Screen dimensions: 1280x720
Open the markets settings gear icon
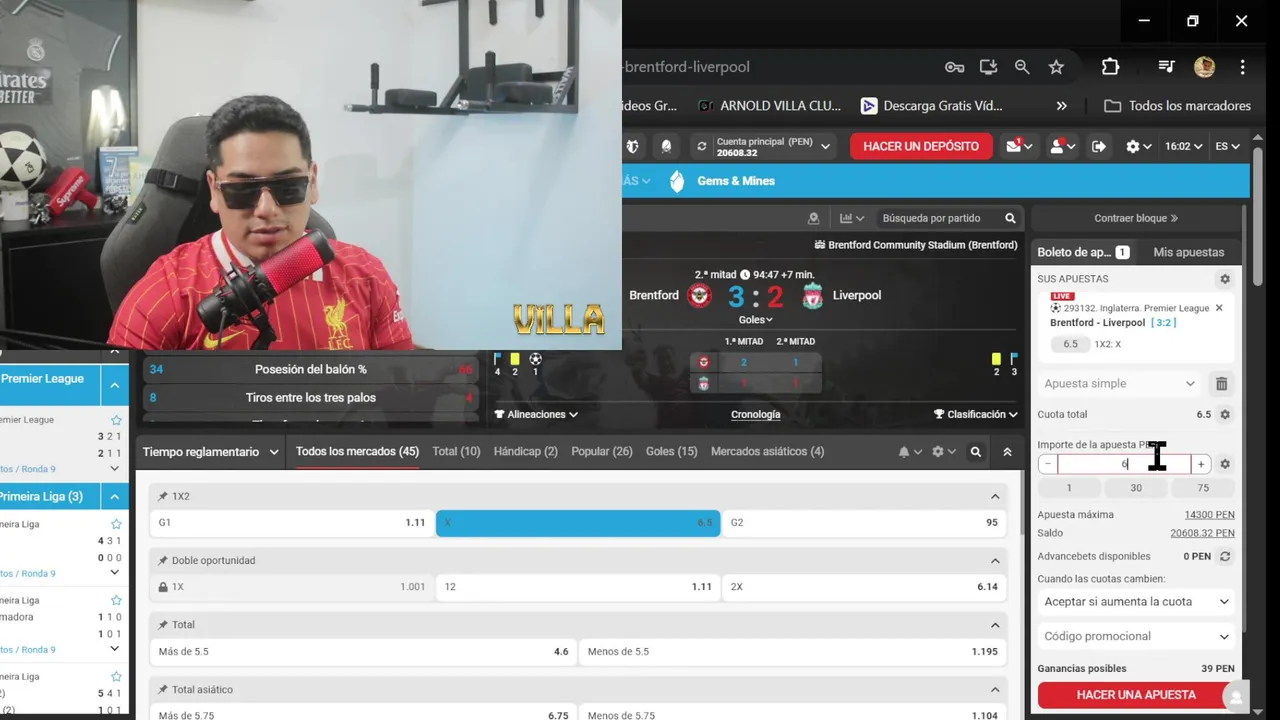(x=938, y=452)
